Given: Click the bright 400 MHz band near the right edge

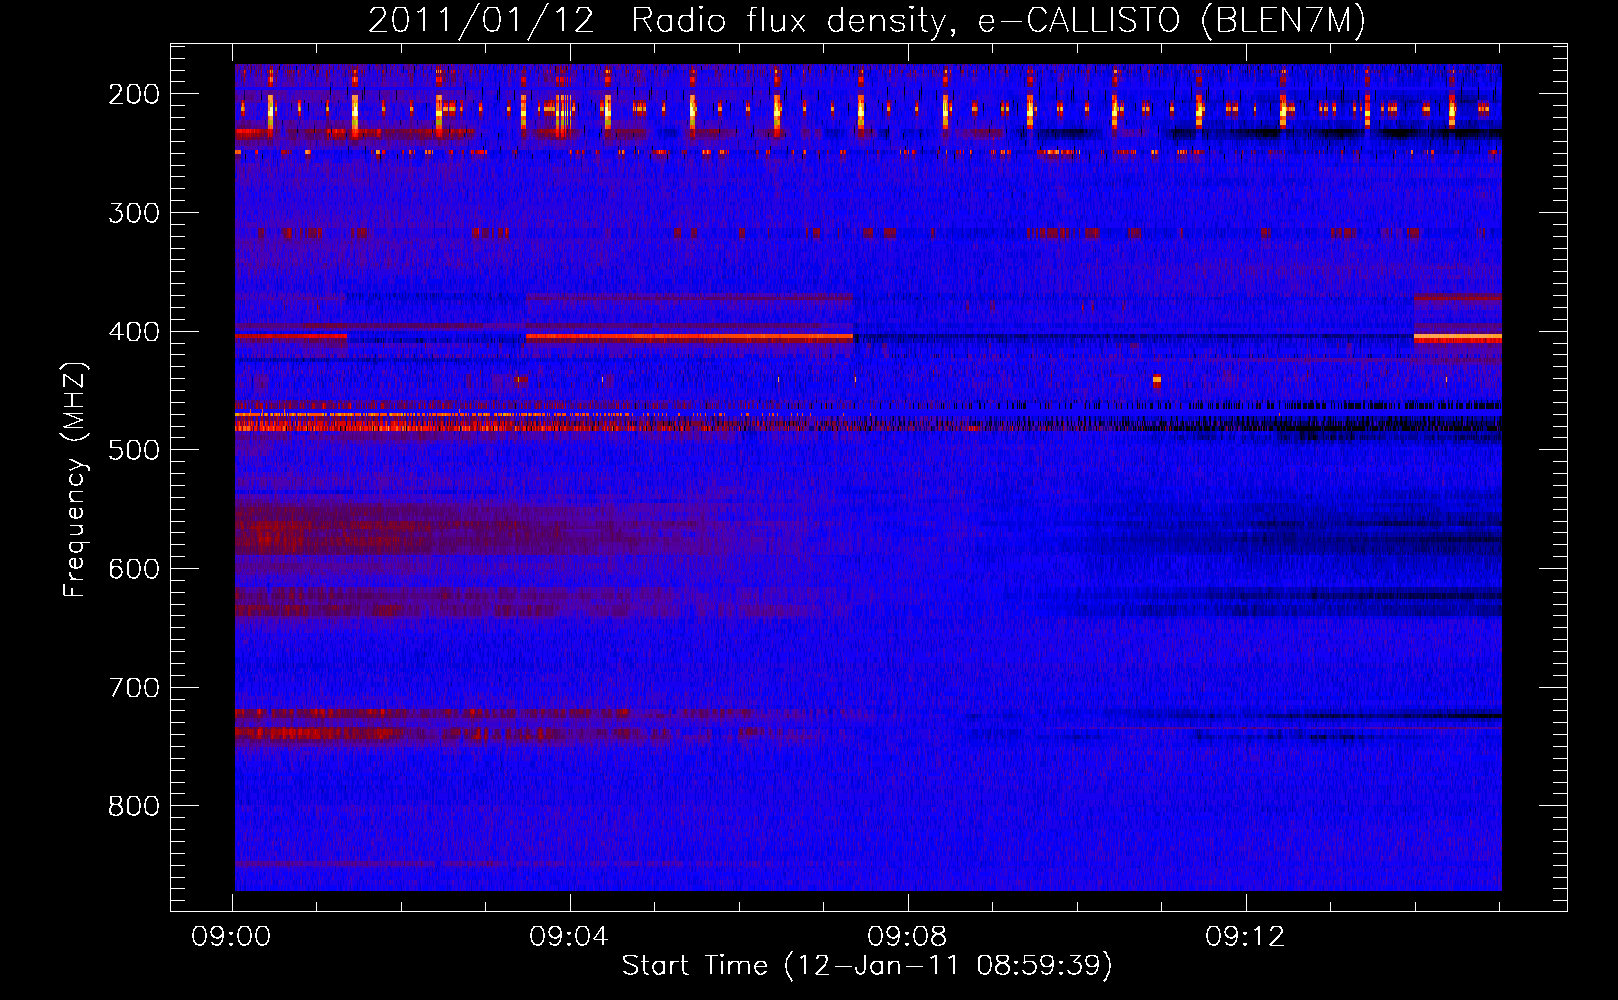Looking at the screenshot, I should click(x=1458, y=338).
